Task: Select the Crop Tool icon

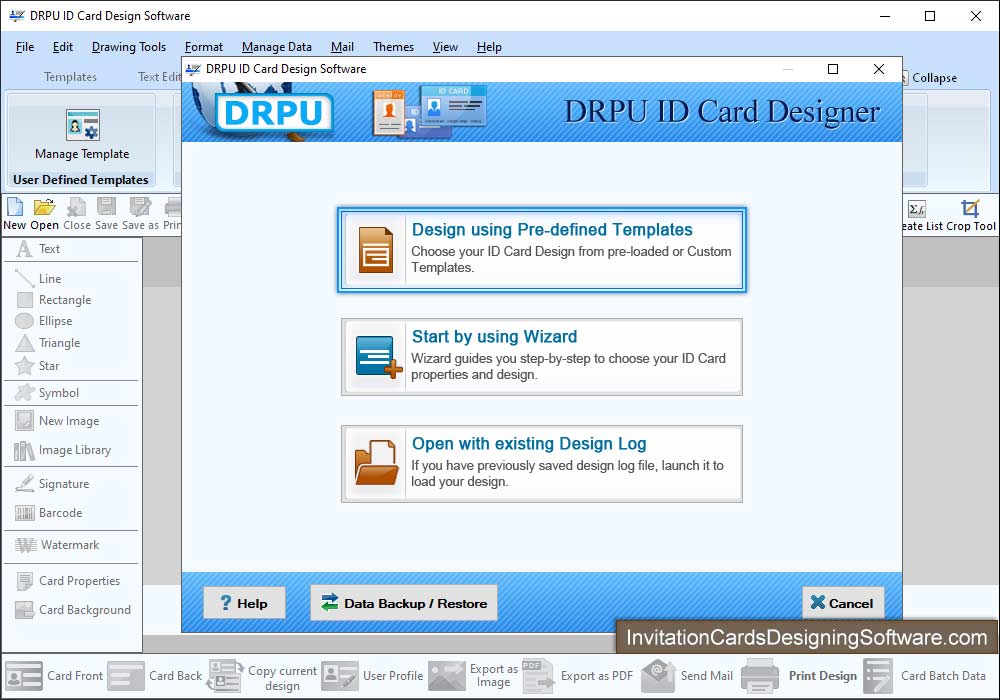Action: click(x=970, y=208)
